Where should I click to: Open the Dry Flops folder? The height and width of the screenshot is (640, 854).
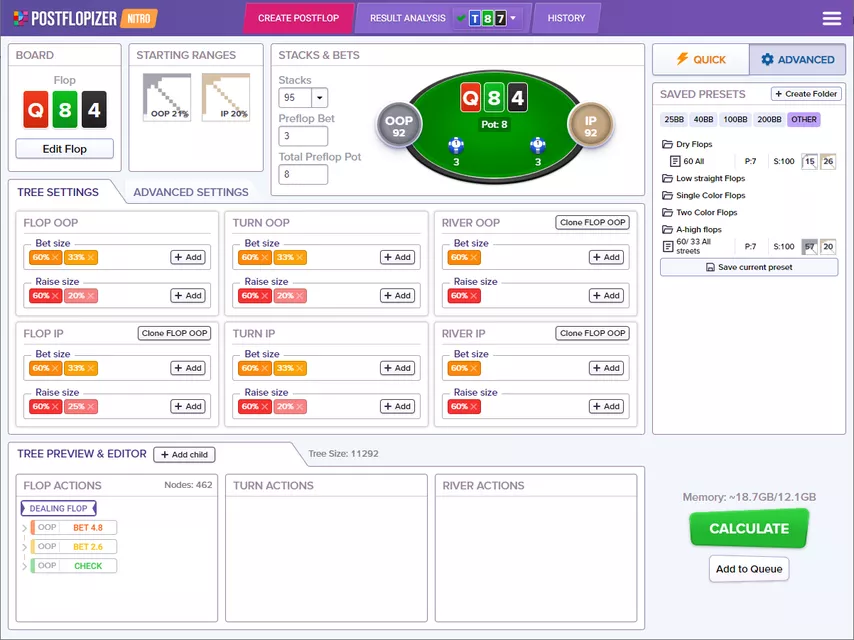pos(694,144)
